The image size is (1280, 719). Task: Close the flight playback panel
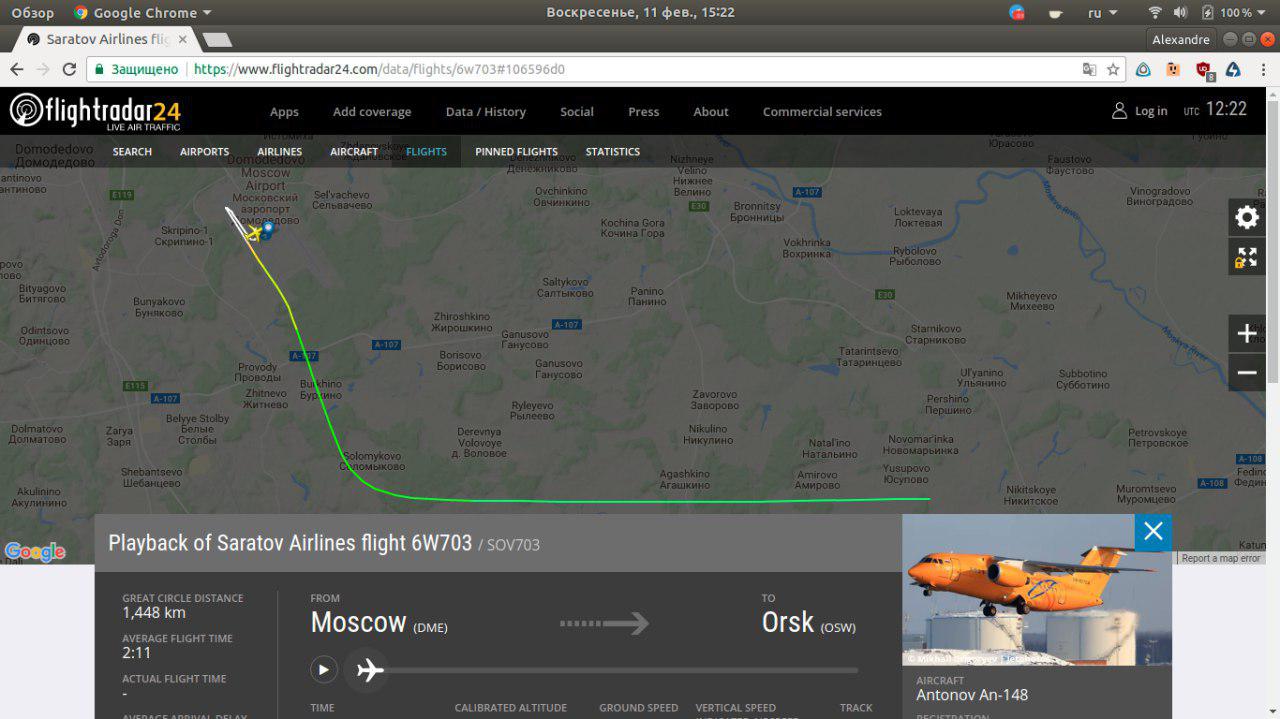coord(1153,532)
